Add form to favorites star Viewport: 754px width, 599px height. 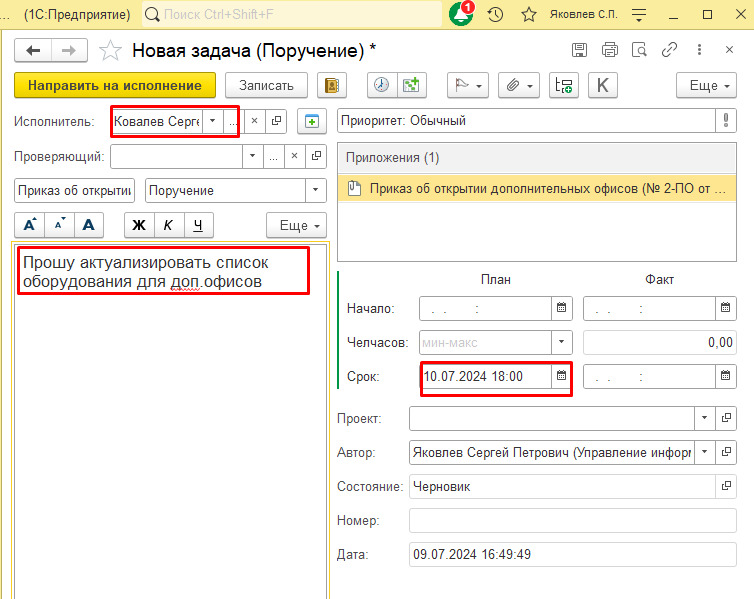(x=110, y=50)
